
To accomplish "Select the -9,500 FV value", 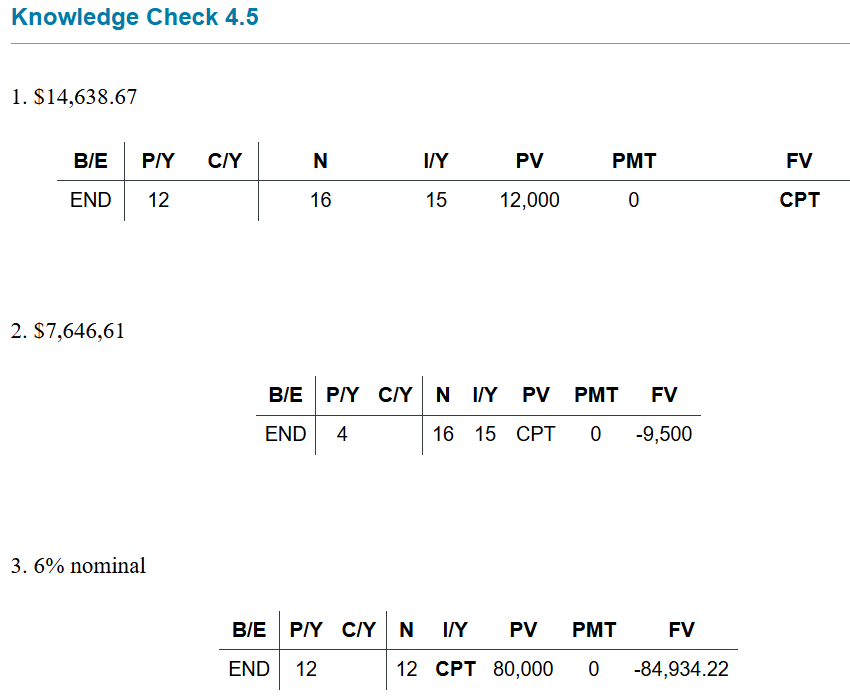I will point(664,434).
